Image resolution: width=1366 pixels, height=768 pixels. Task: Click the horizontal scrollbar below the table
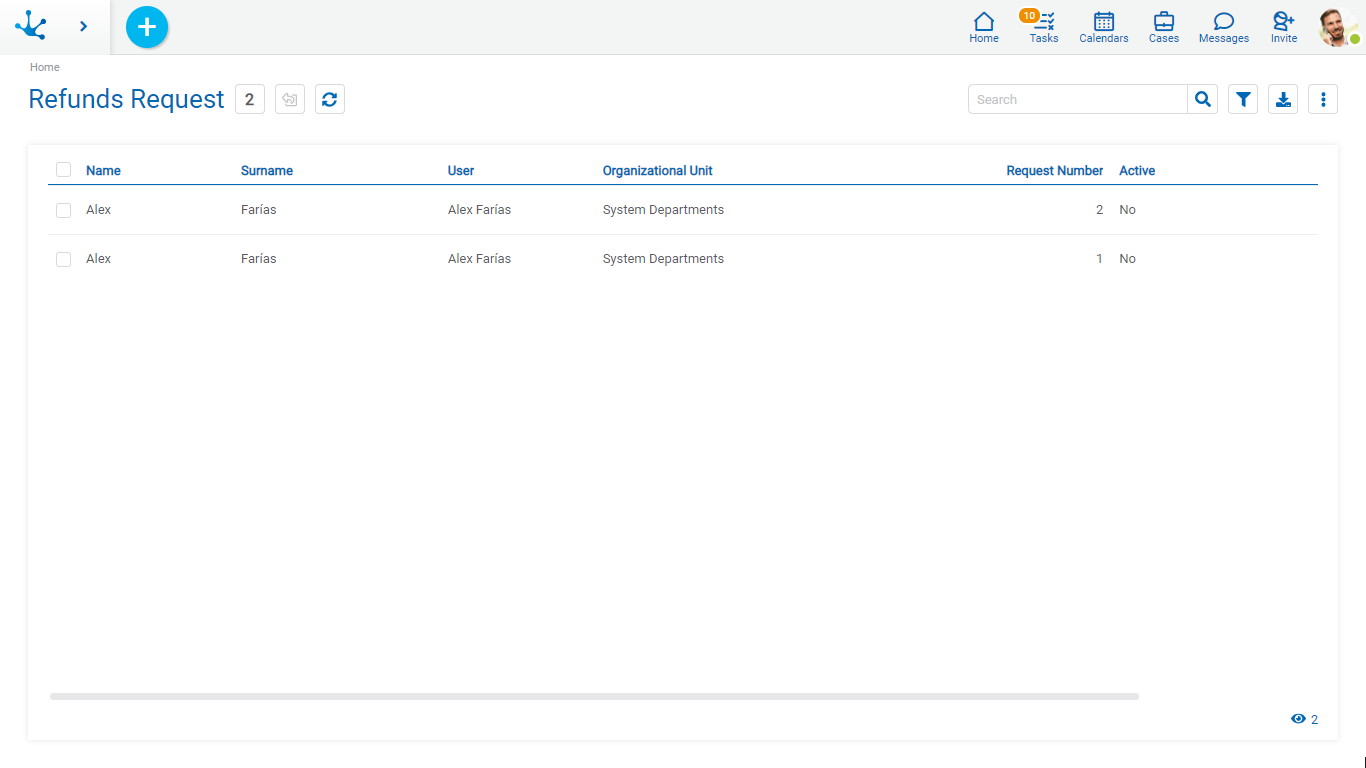point(594,696)
